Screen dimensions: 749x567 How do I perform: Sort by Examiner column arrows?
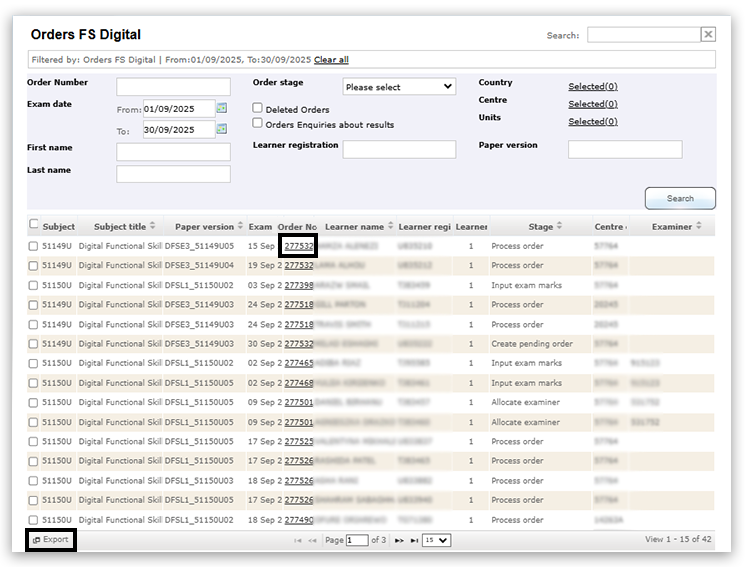[x=699, y=227]
